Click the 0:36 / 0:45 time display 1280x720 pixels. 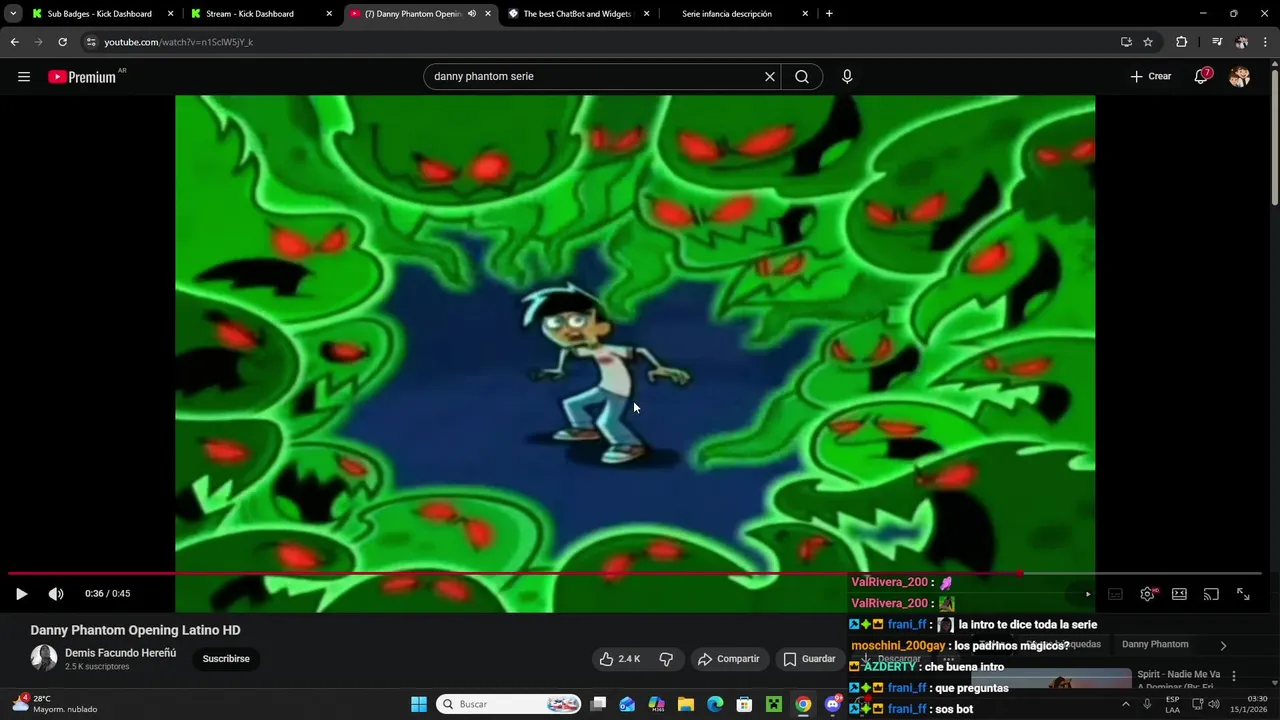pos(108,594)
